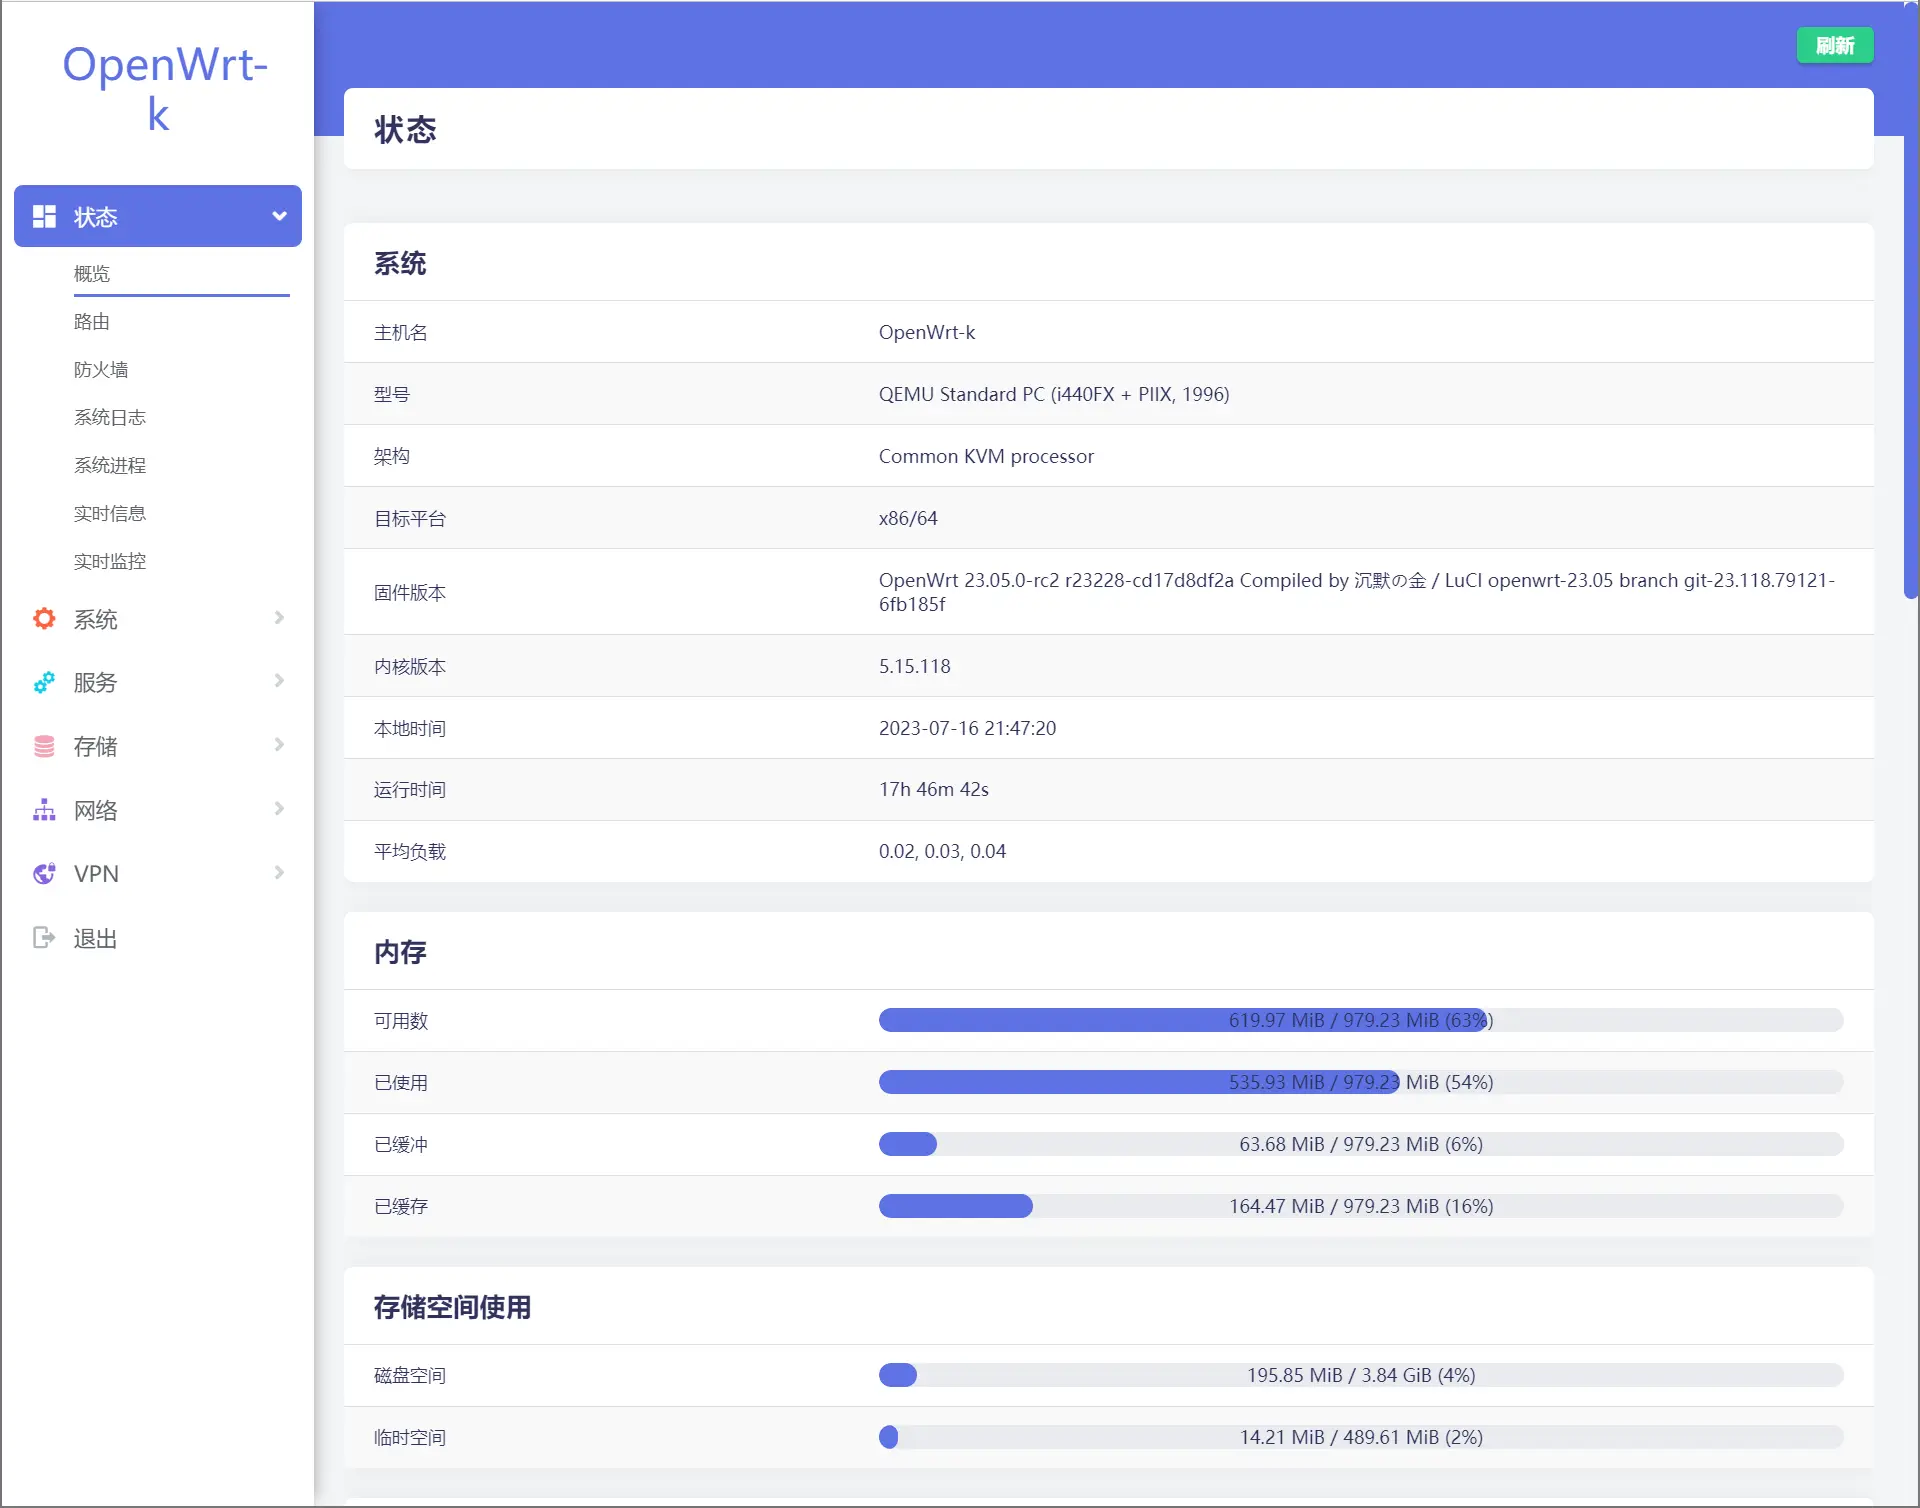Expand the 服务 submenu arrow

[x=279, y=681]
